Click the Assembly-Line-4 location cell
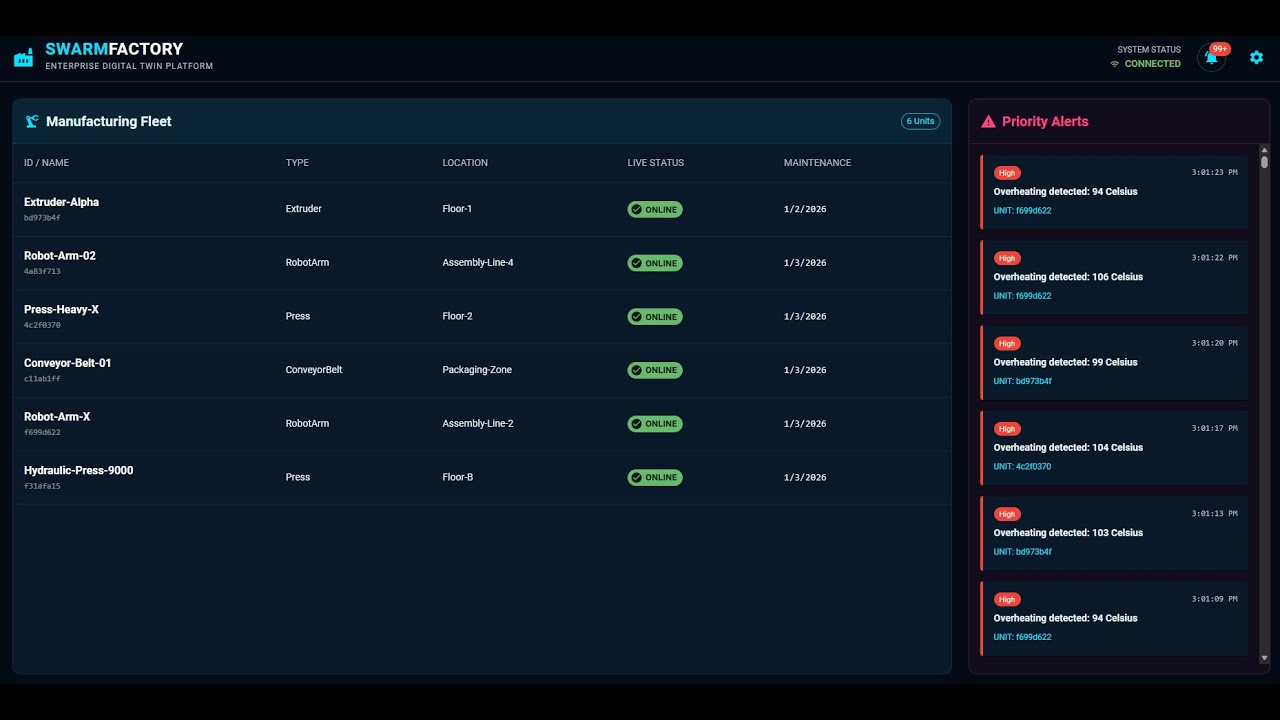This screenshot has width=1280, height=720. coord(478,263)
